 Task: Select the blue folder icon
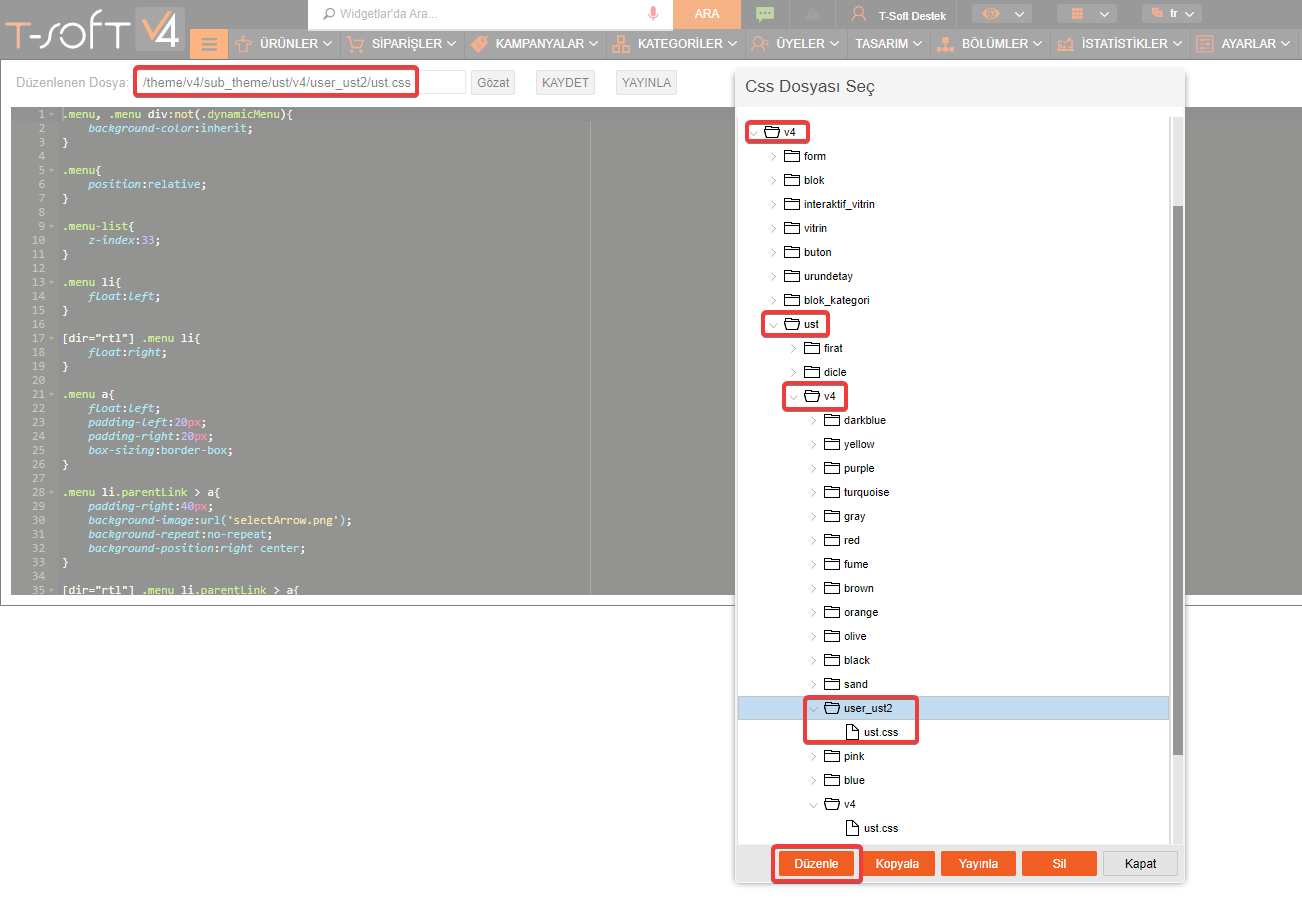click(x=832, y=780)
